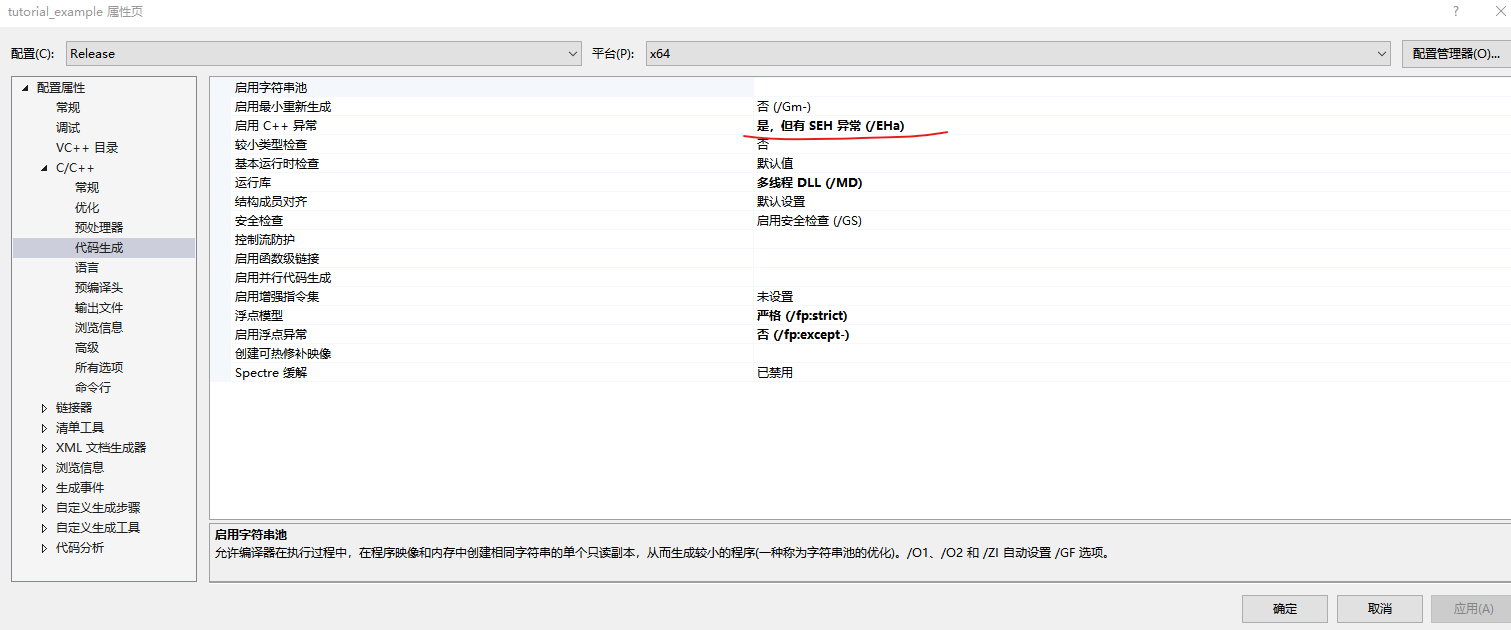Expand the 链接器 tree node

(x=43, y=407)
